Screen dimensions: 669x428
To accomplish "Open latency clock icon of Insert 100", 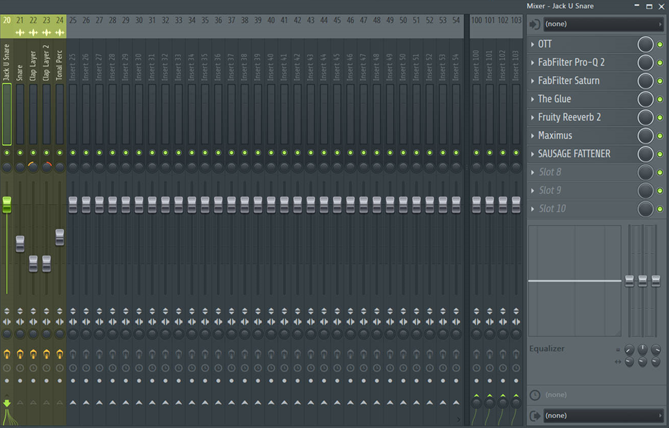I will coord(477,368).
